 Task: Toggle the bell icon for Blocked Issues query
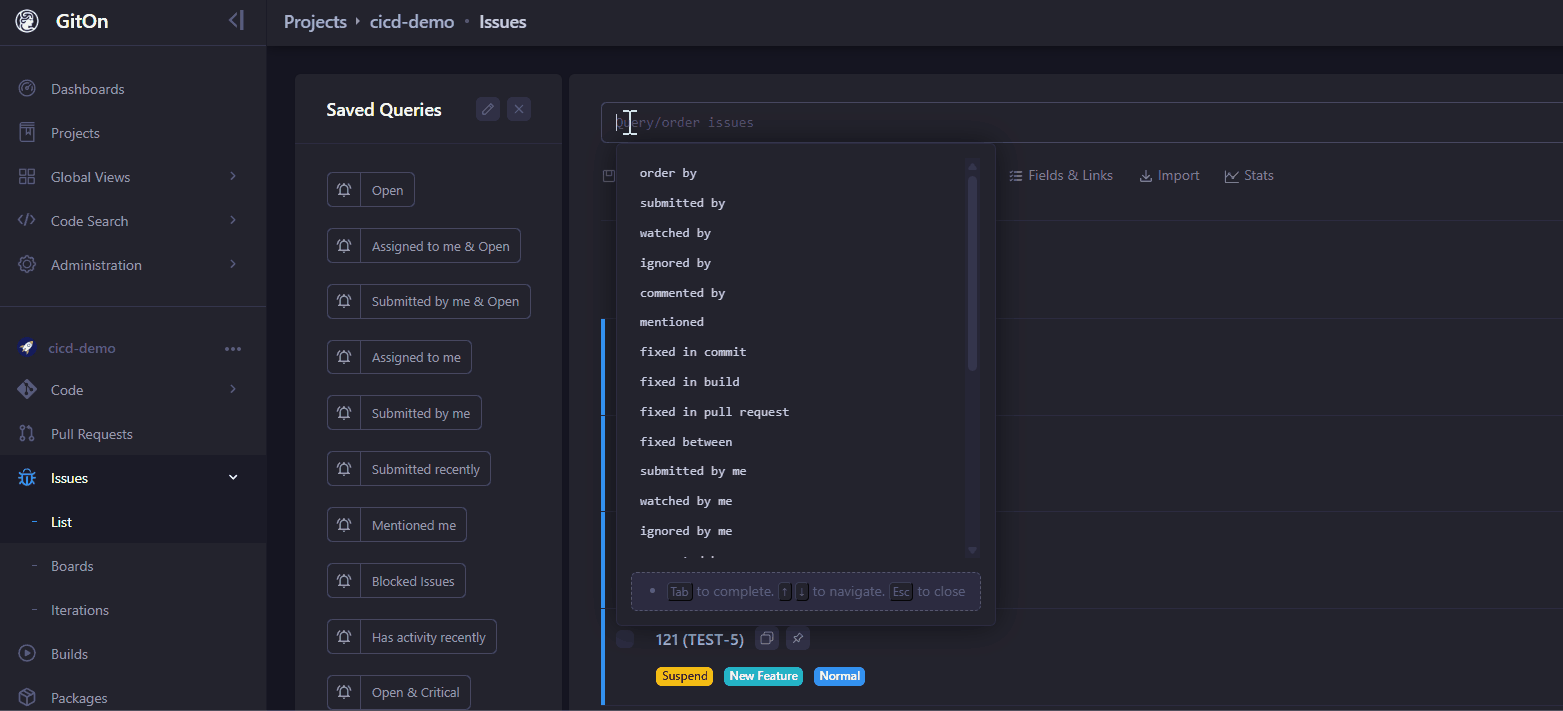344,581
